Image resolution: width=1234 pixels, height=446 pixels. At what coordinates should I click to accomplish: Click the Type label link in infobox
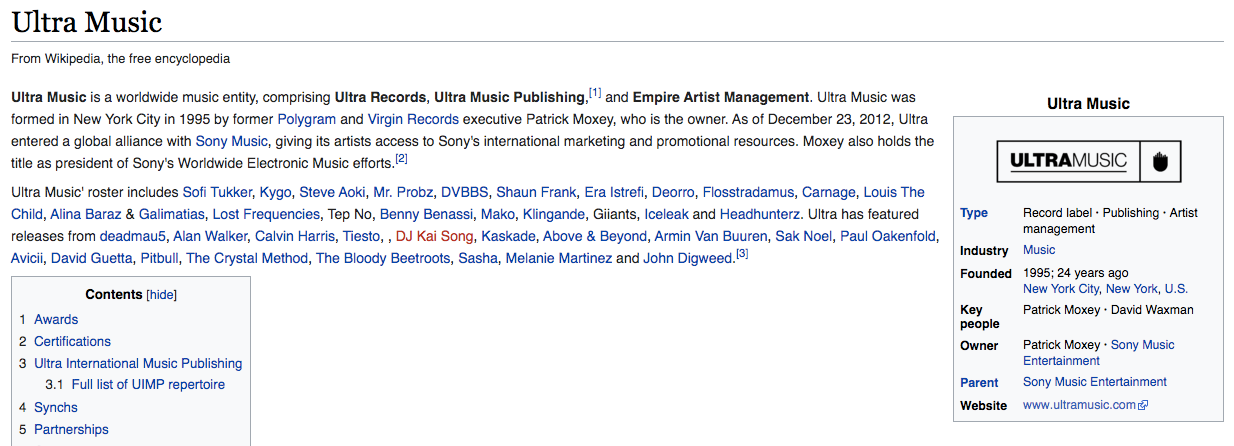[974, 213]
